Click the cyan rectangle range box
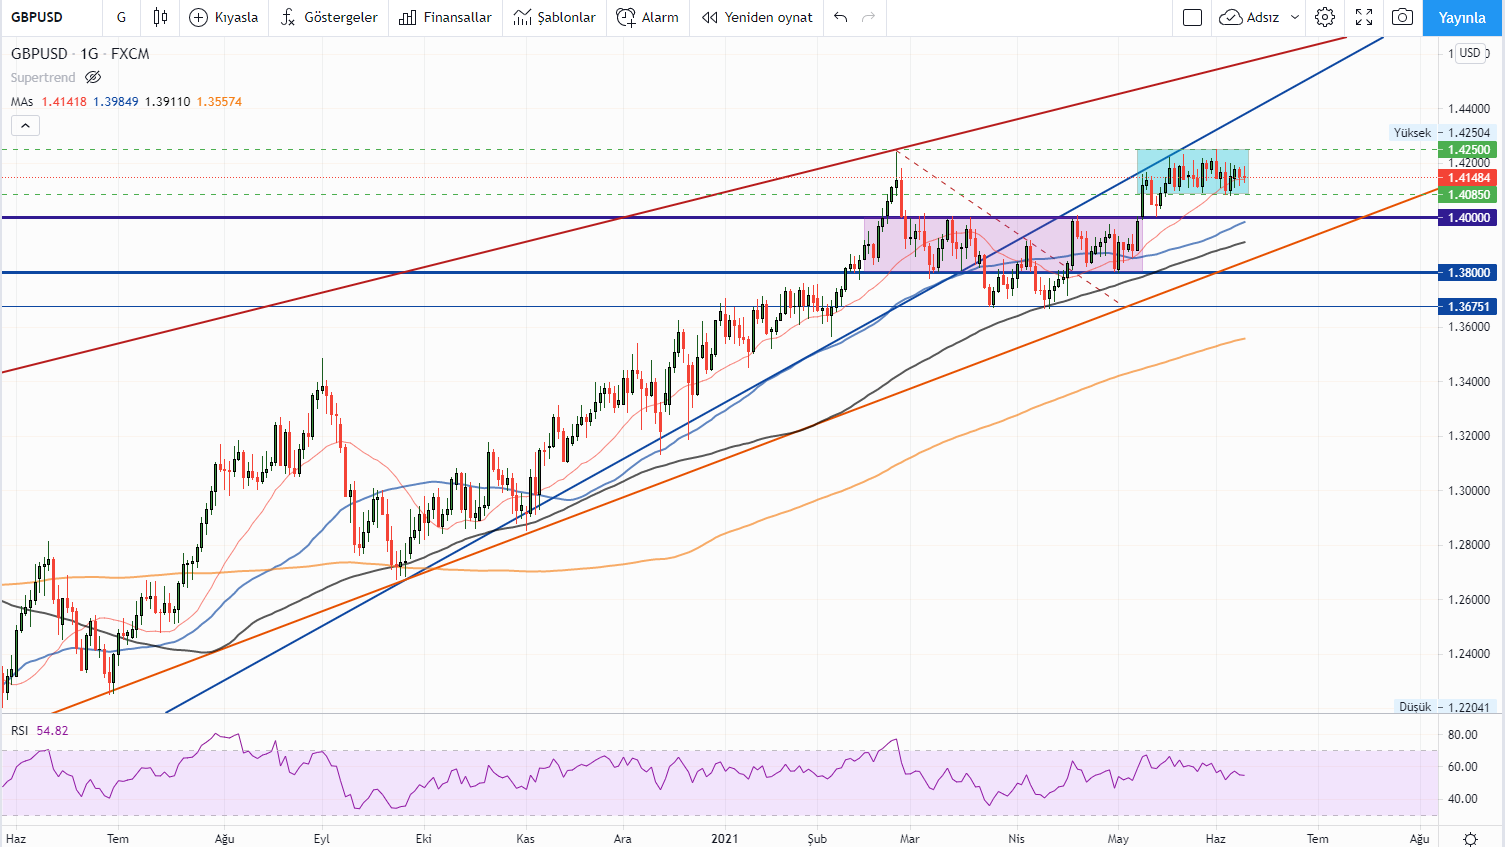 click(x=1192, y=172)
